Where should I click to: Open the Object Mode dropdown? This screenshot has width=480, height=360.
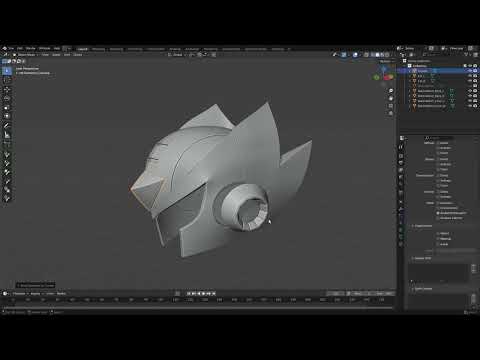click(x=26, y=55)
